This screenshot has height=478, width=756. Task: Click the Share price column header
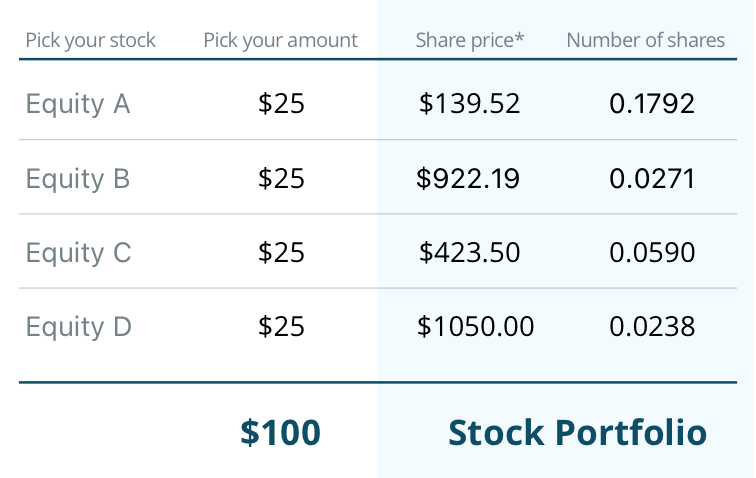(470, 41)
